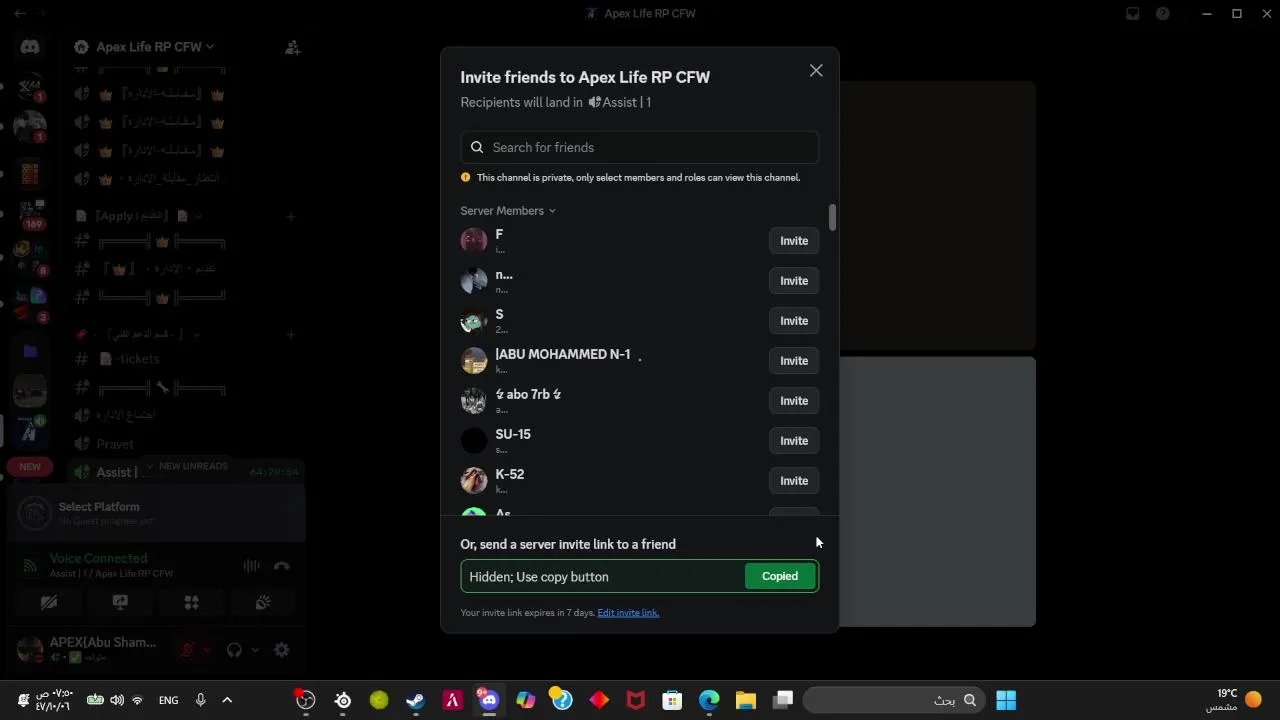This screenshot has width=1280, height=720.
Task: Click K-52's profile picture
Action: (x=474, y=480)
